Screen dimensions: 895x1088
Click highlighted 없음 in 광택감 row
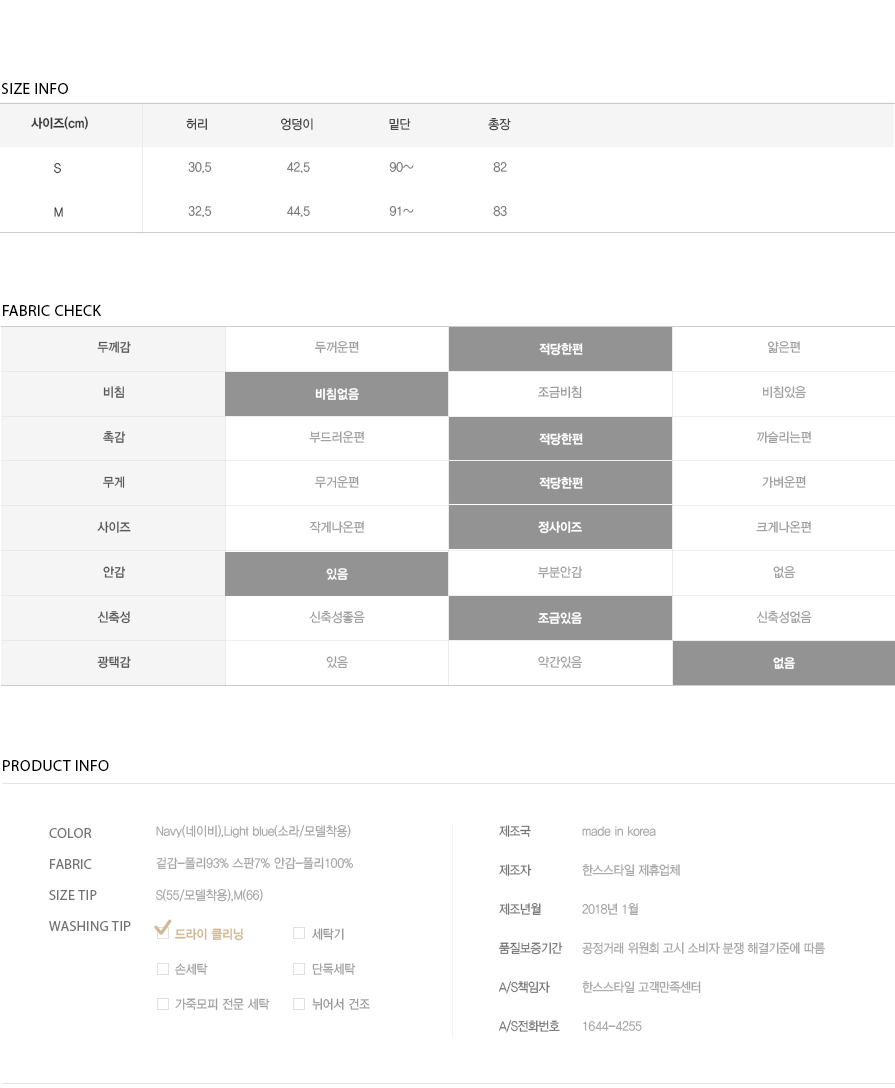click(x=784, y=663)
